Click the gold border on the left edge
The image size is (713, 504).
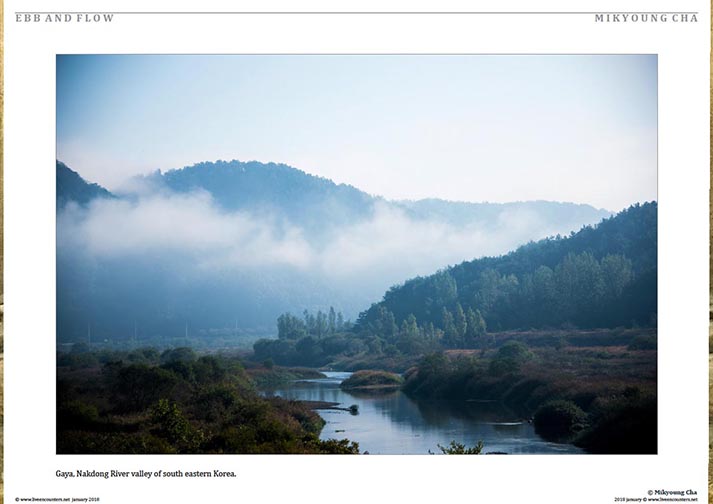pyautogui.click(x=1, y=252)
